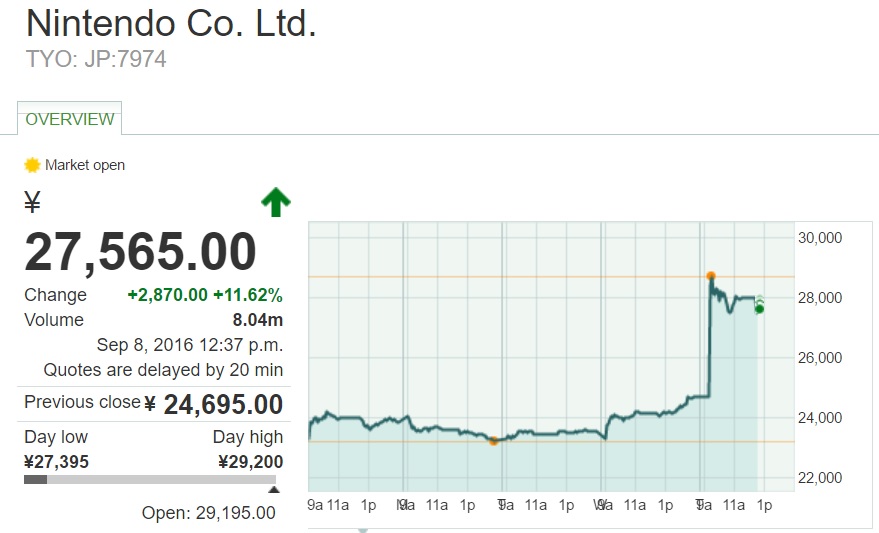Click the 'Change' label
The height and width of the screenshot is (533, 879).
(55, 295)
